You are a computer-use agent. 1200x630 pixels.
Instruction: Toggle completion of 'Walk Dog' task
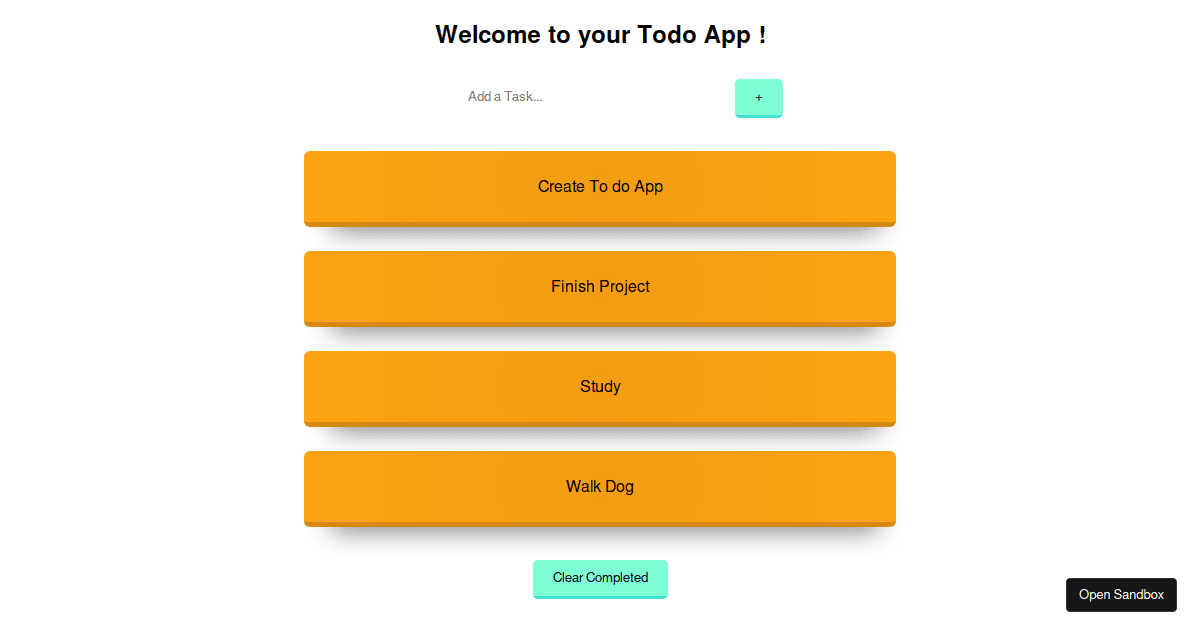[x=600, y=487]
